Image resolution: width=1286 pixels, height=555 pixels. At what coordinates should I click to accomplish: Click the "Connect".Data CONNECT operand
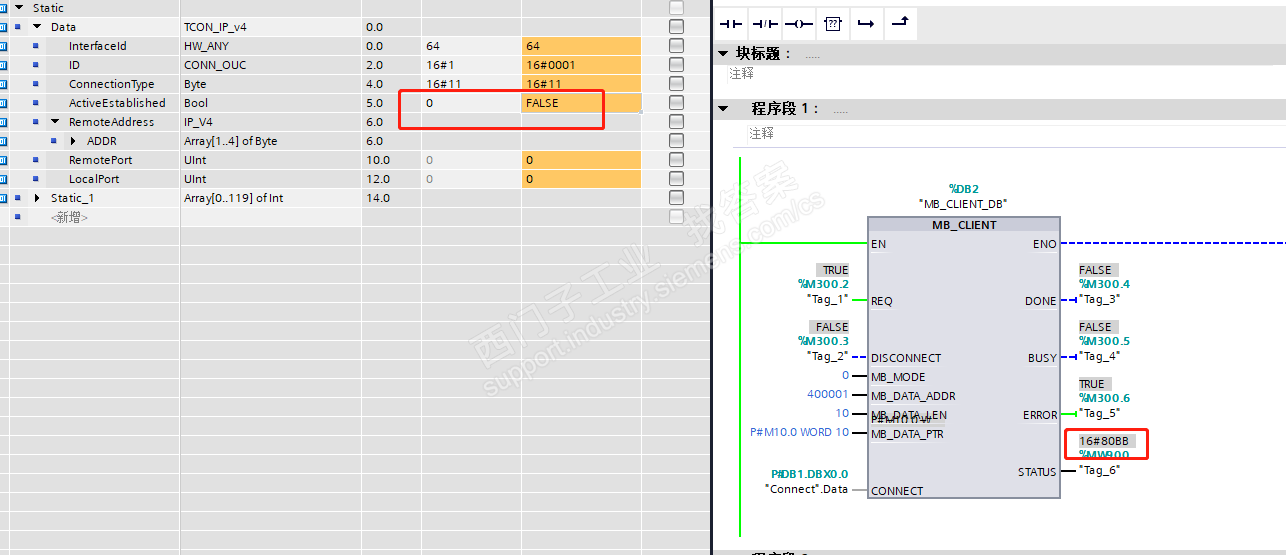(x=806, y=489)
